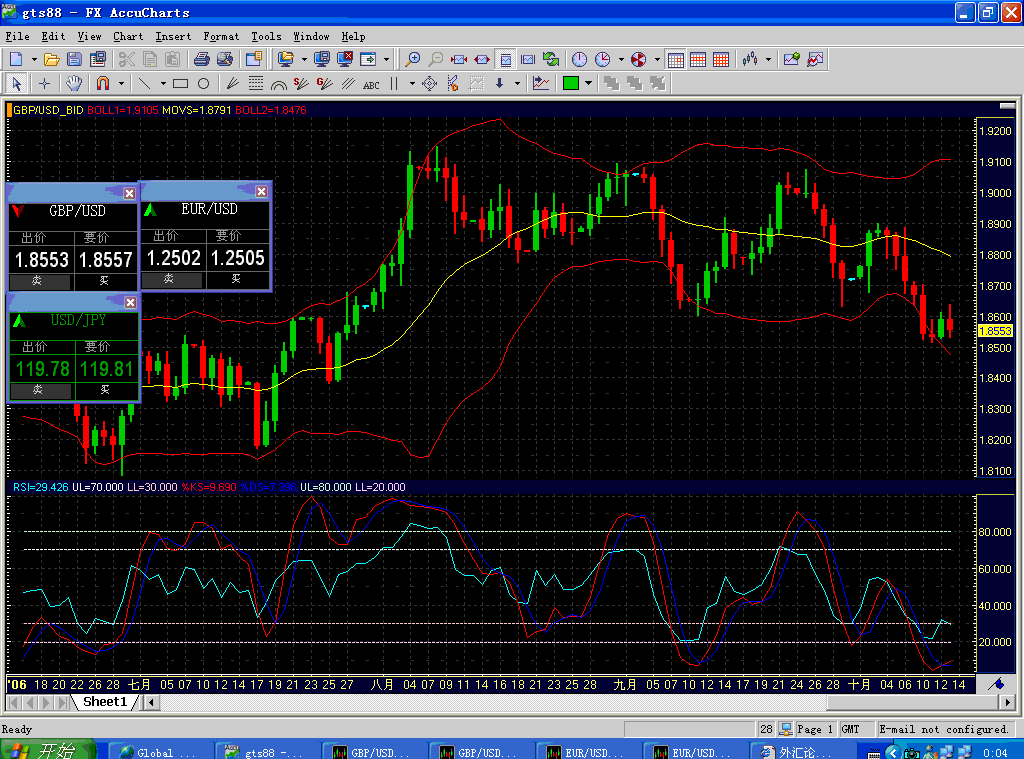Image resolution: width=1024 pixels, height=759 pixels.
Task: Open the candlestick chart type dropdown
Action: (768, 59)
